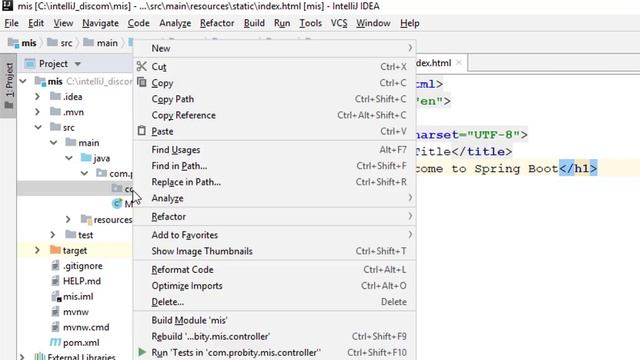This screenshot has width=640, height=360.
Task: Expand the .mvn folder node
Action: click(x=38, y=111)
